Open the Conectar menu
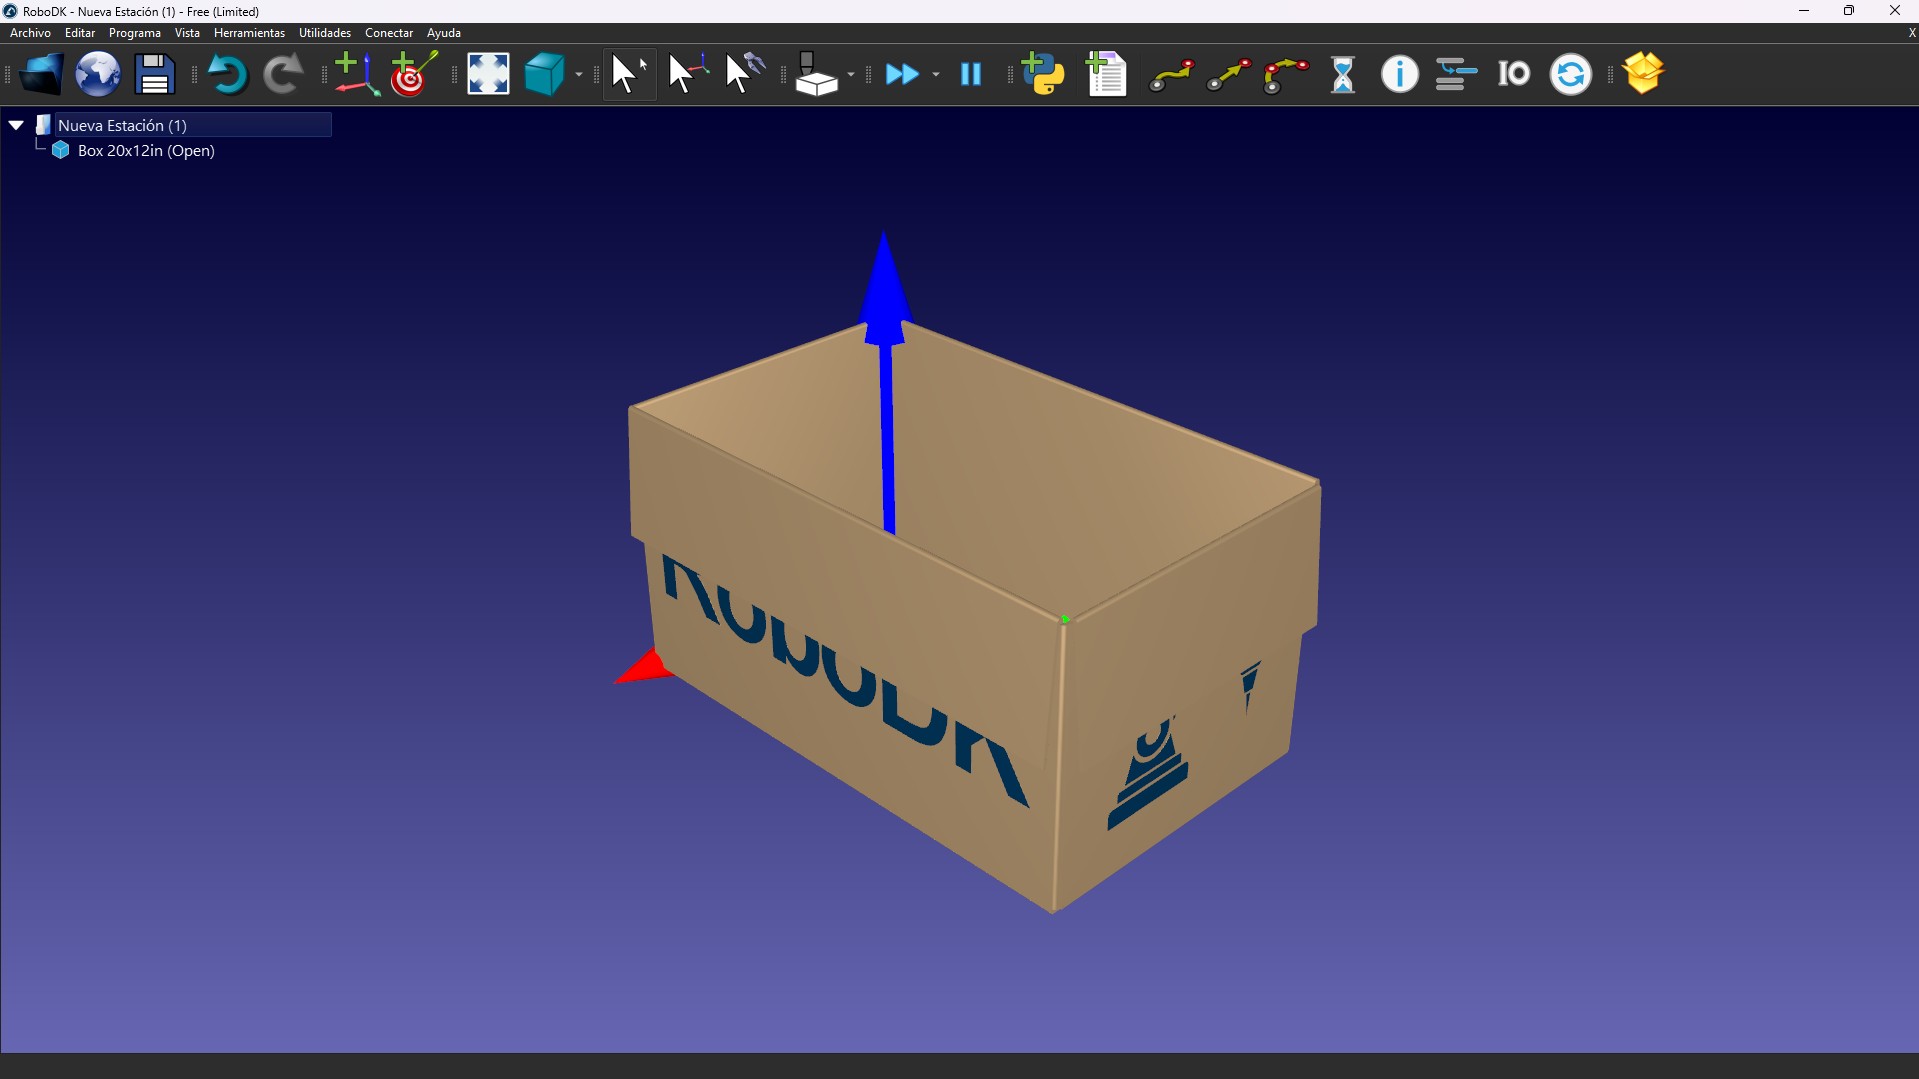Image resolution: width=1919 pixels, height=1079 pixels. (389, 33)
